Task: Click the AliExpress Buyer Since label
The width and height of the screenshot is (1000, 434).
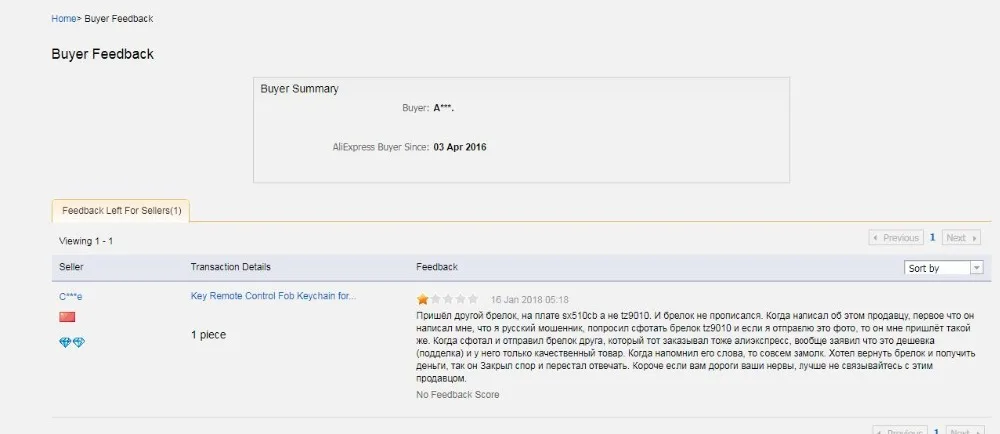Action: [x=381, y=147]
